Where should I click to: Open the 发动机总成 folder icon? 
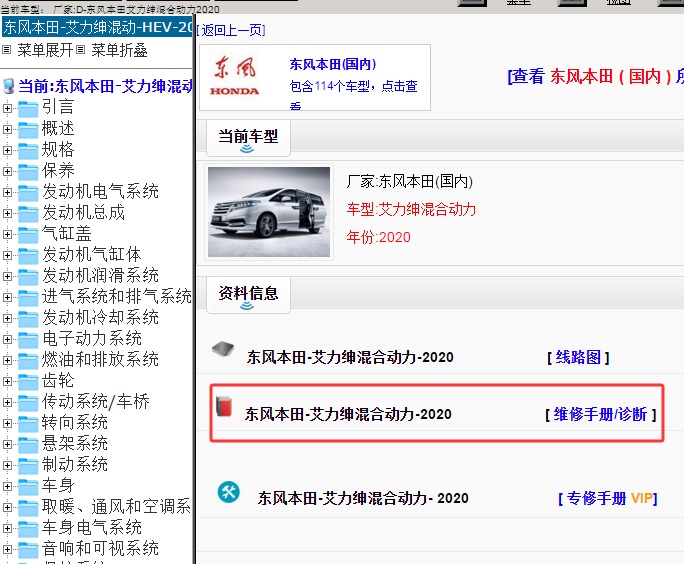click(x=28, y=214)
